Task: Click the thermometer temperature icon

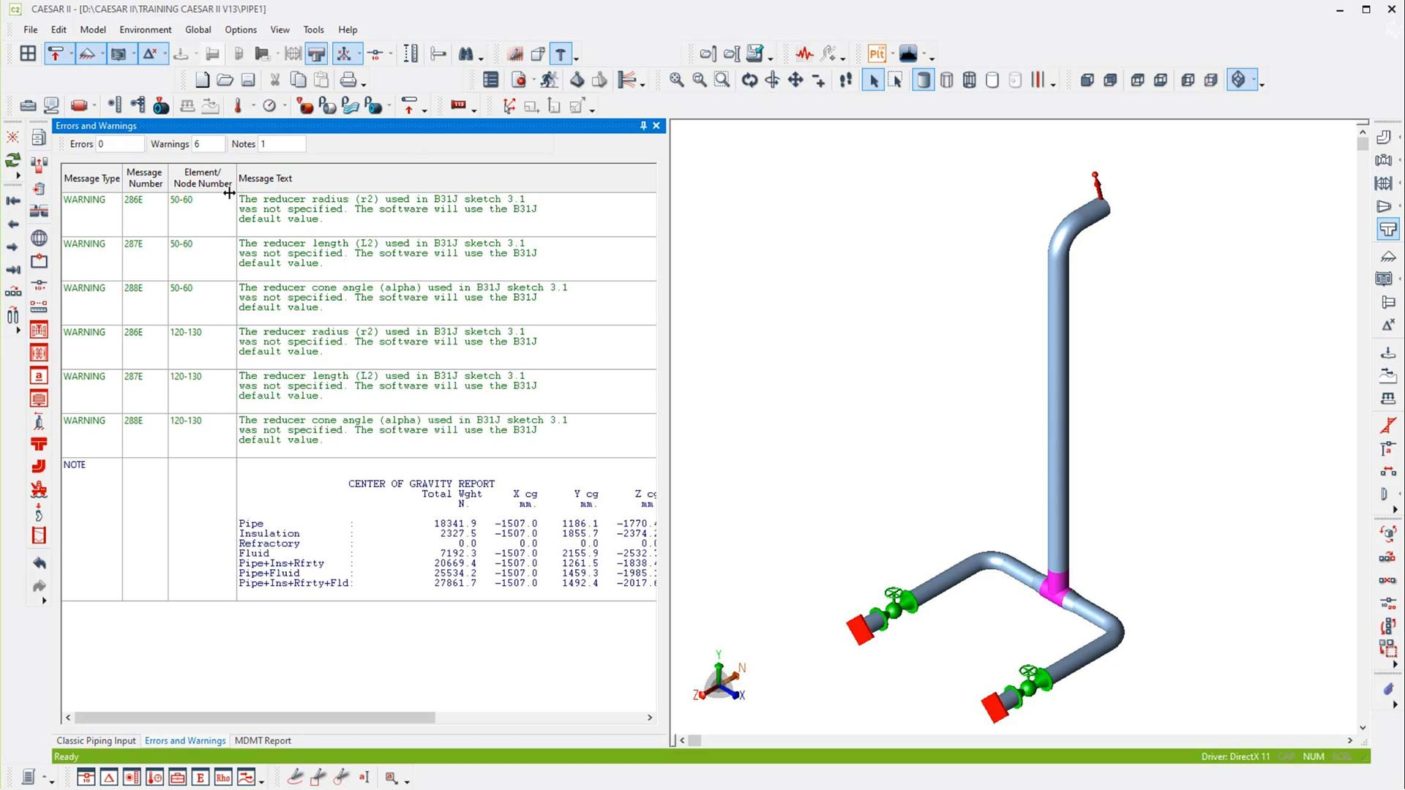Action: click(x=238, y=106)
